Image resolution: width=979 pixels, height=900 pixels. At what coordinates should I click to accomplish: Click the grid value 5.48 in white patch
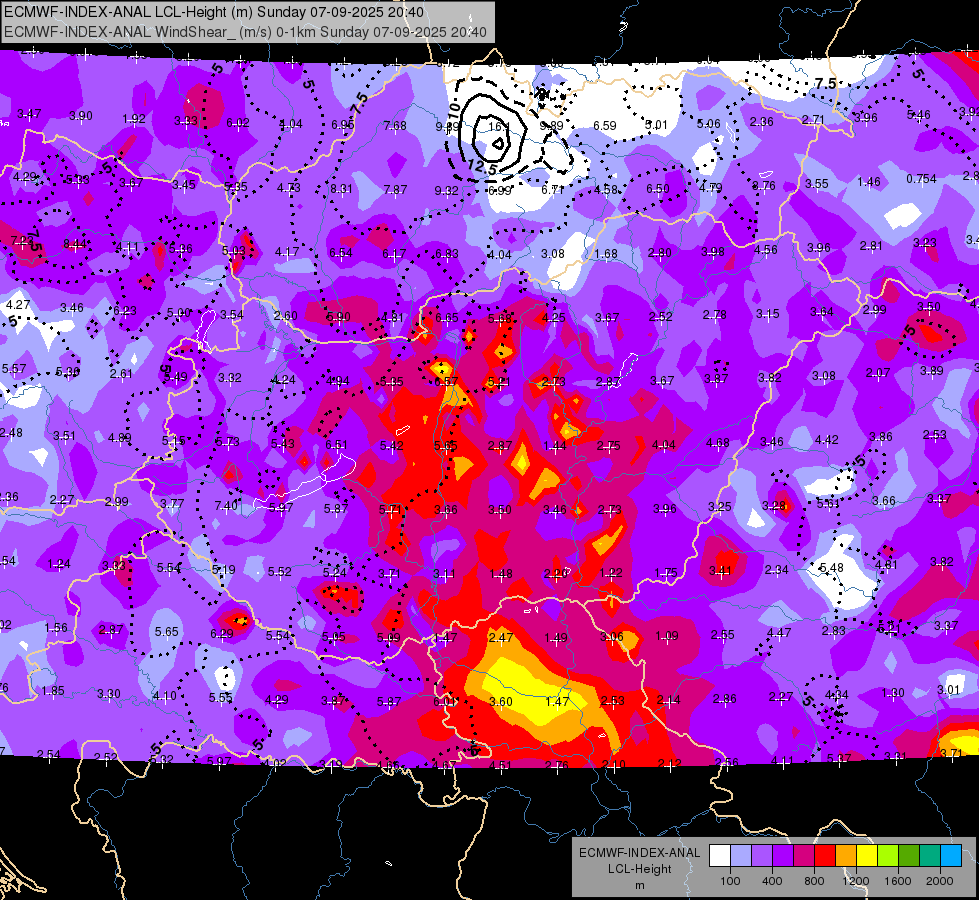coord(831,568)
